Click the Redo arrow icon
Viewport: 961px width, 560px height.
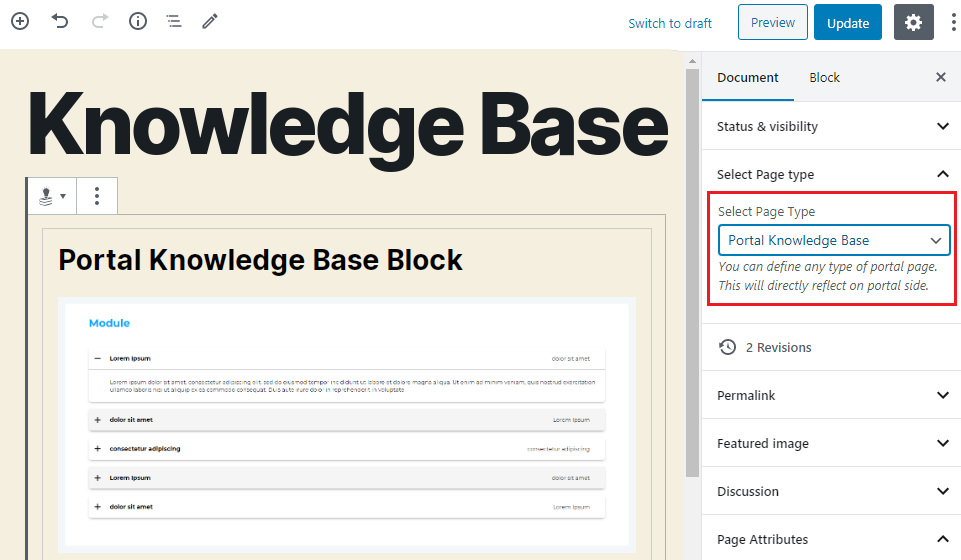tap(99, 21)
